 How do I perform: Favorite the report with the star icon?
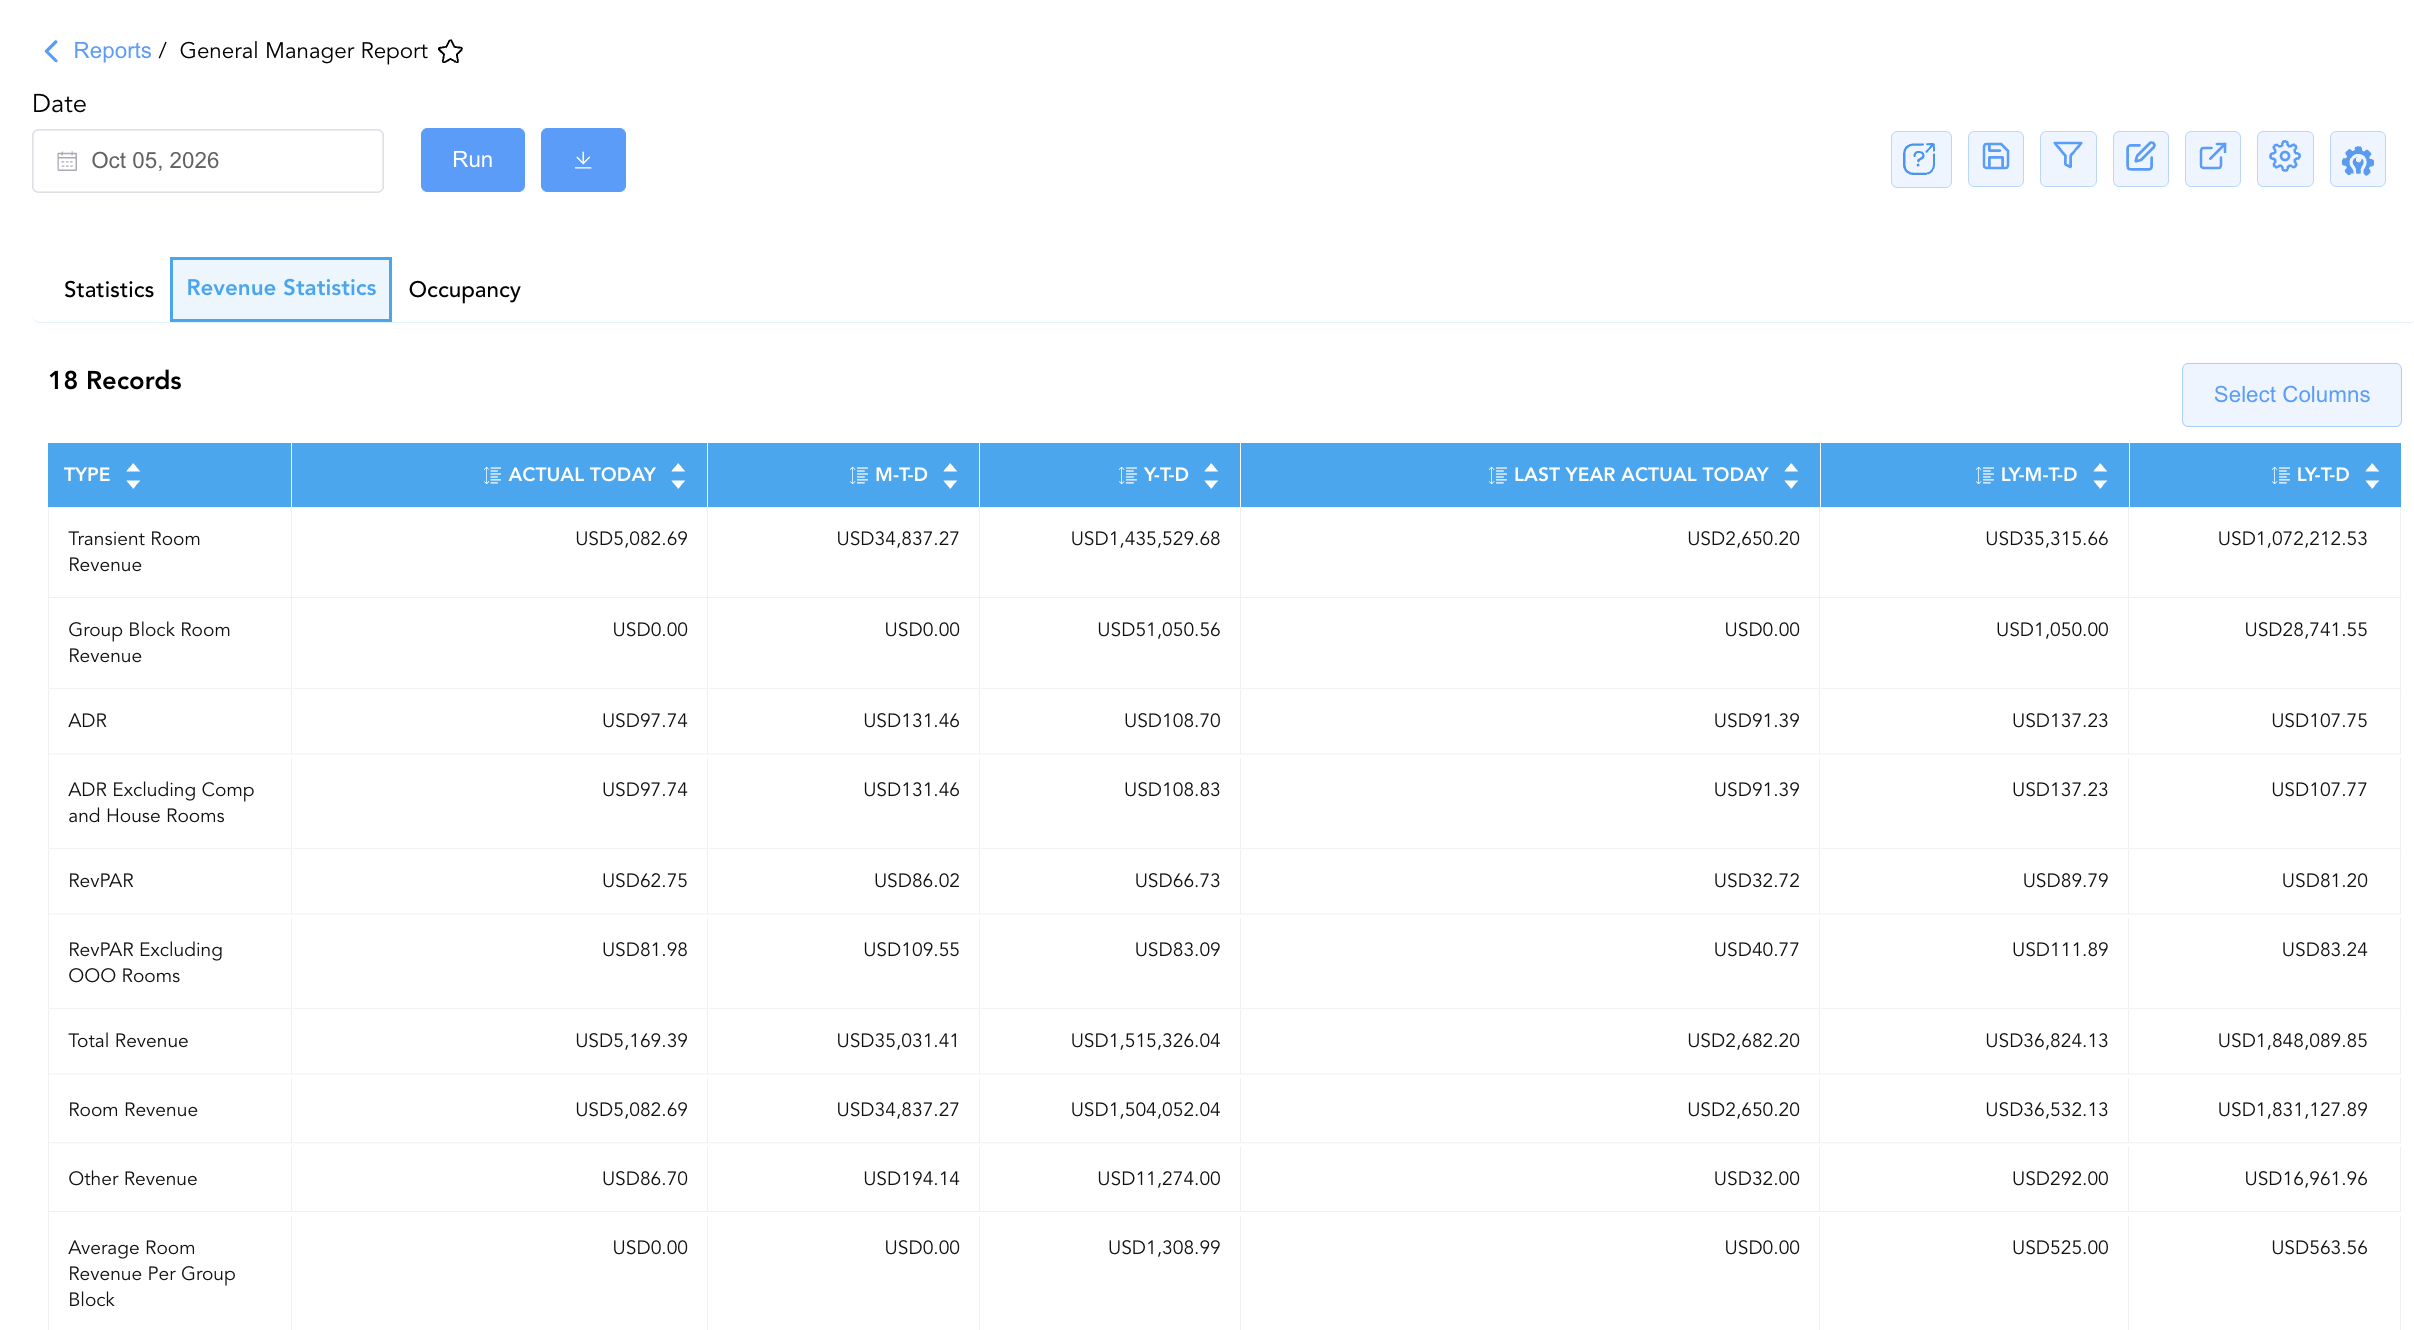[451, 51]
